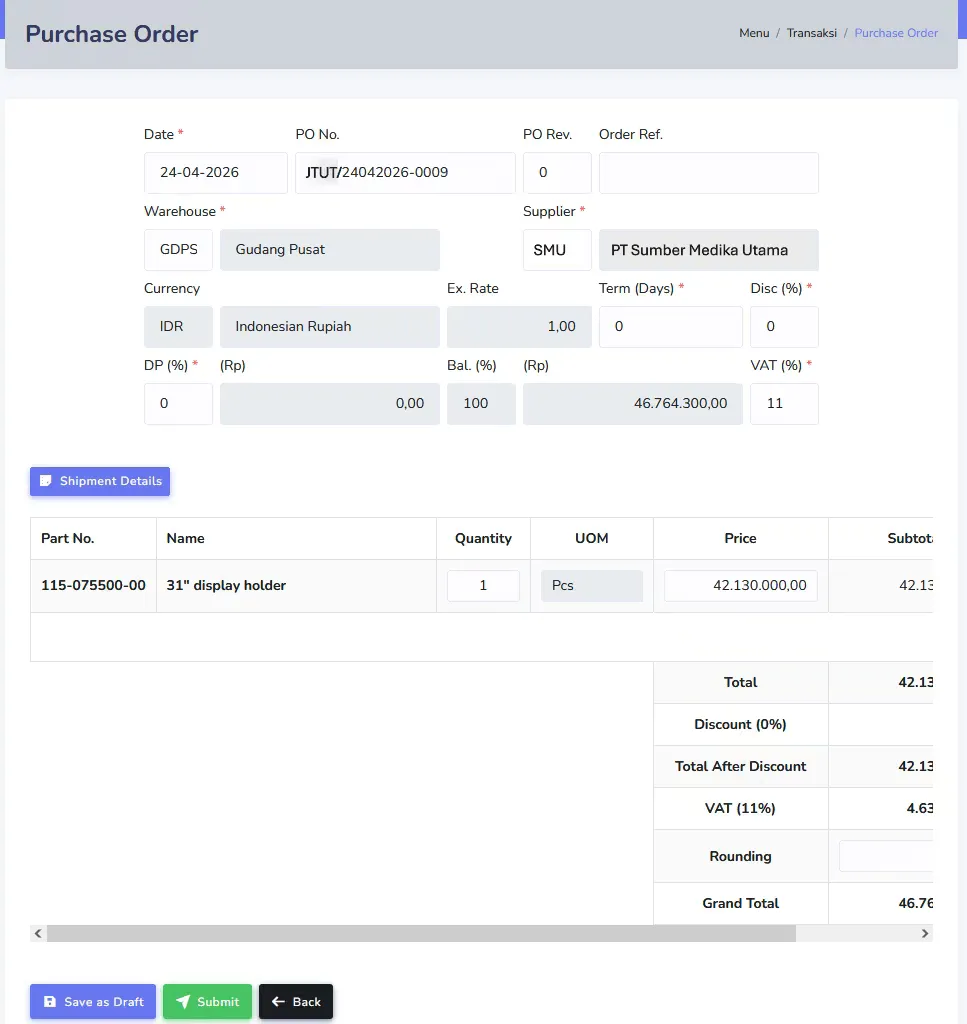Open the Transaksi breadcrumb link

pos(812,33)
